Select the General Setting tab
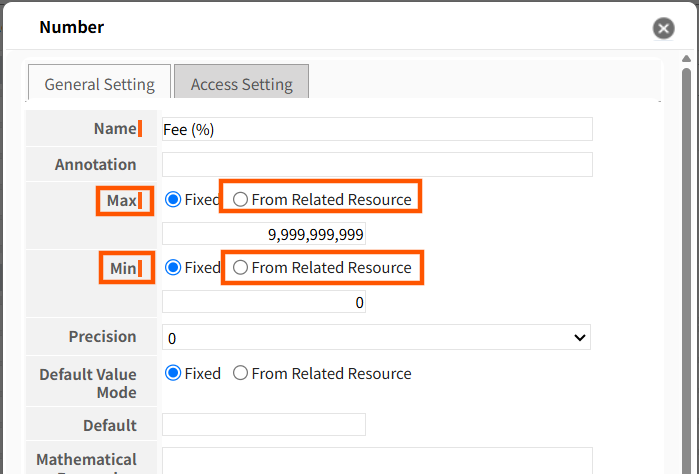The height and width of the screenshot is (474, 699). (99, 82)
